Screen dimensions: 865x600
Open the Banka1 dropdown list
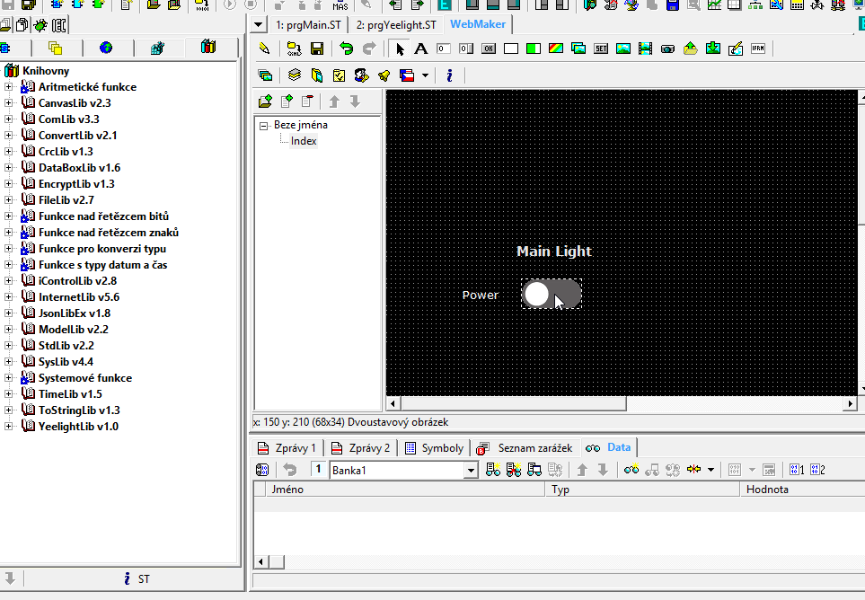[x=471, y=470]
